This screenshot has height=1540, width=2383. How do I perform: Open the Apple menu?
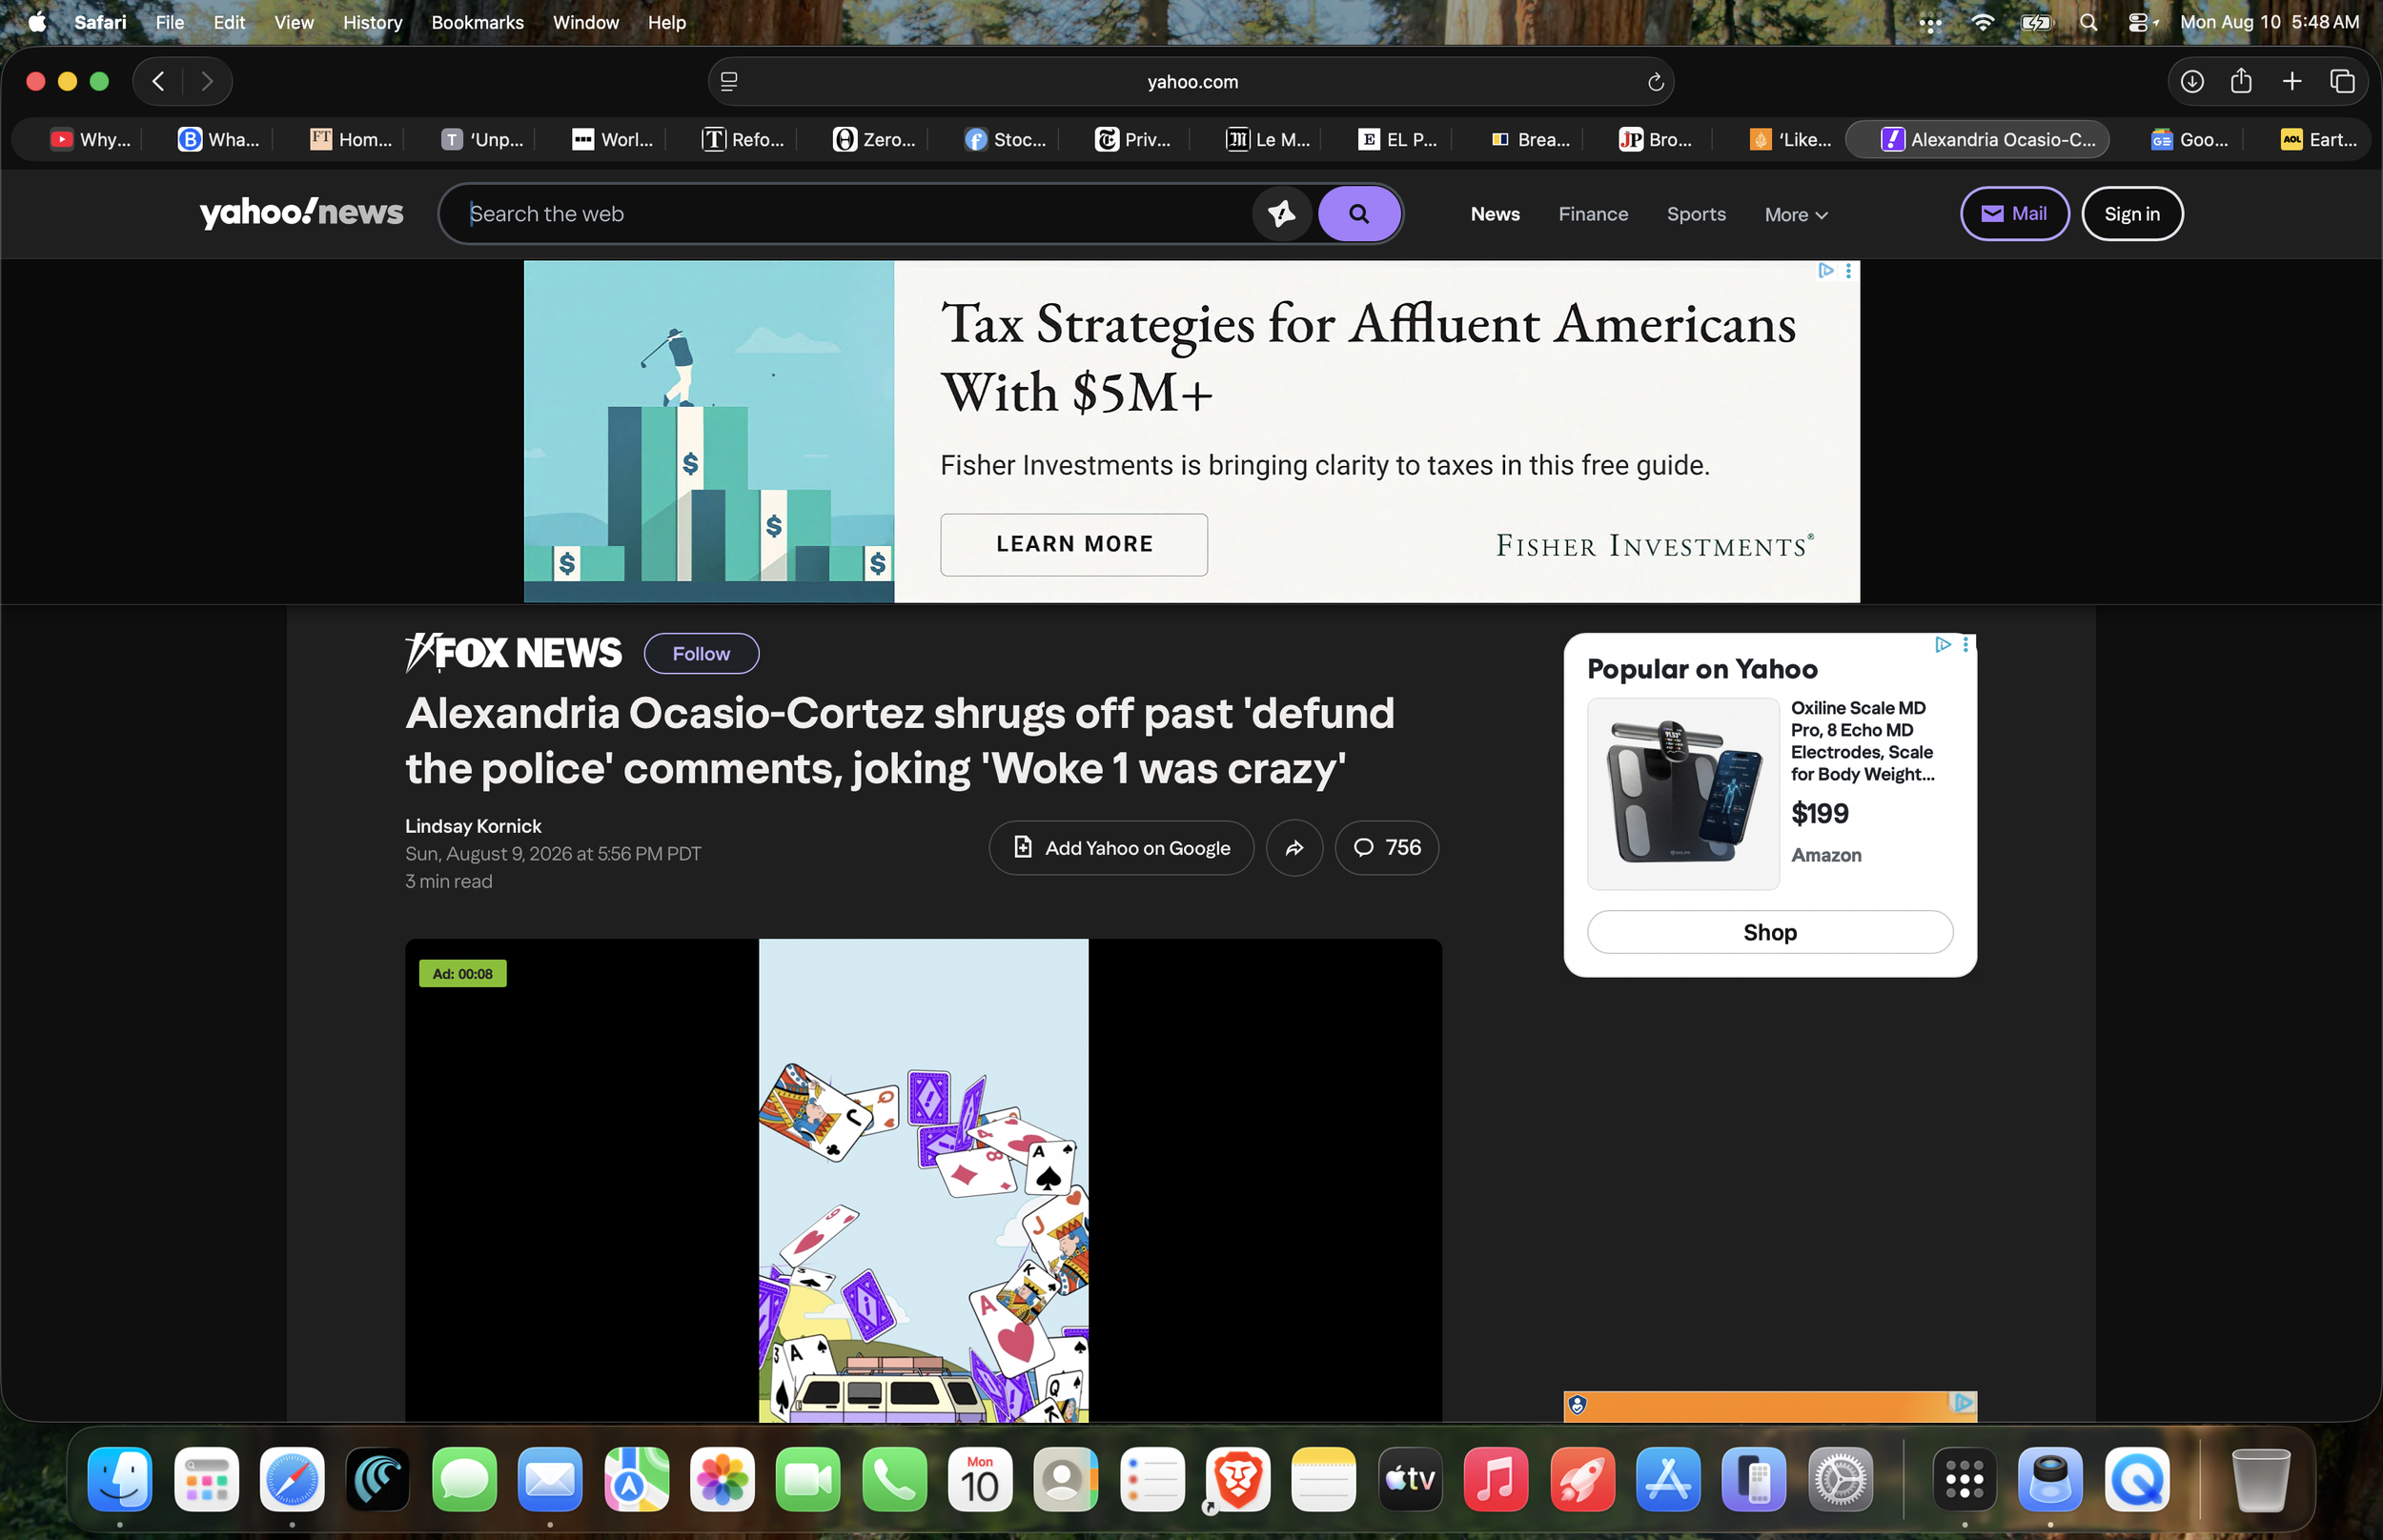pyautogui.click(x=37, y=22)
